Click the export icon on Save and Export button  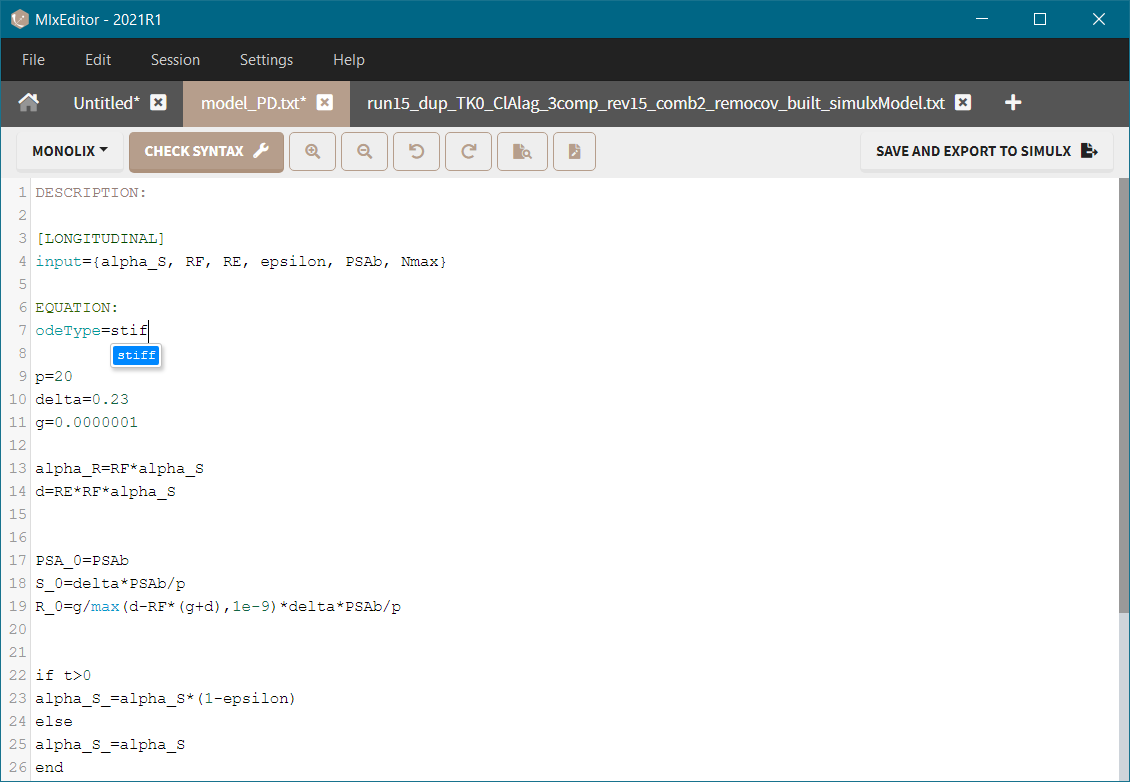1089,150
